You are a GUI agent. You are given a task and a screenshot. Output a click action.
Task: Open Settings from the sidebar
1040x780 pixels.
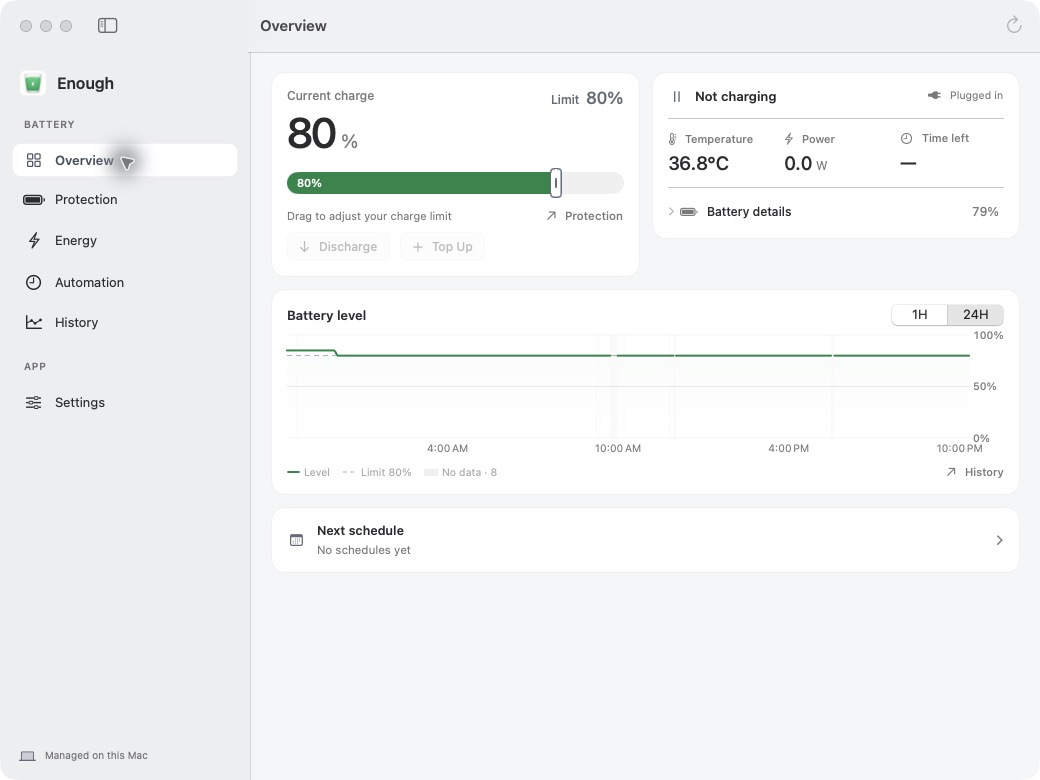[x=125, y=403]
